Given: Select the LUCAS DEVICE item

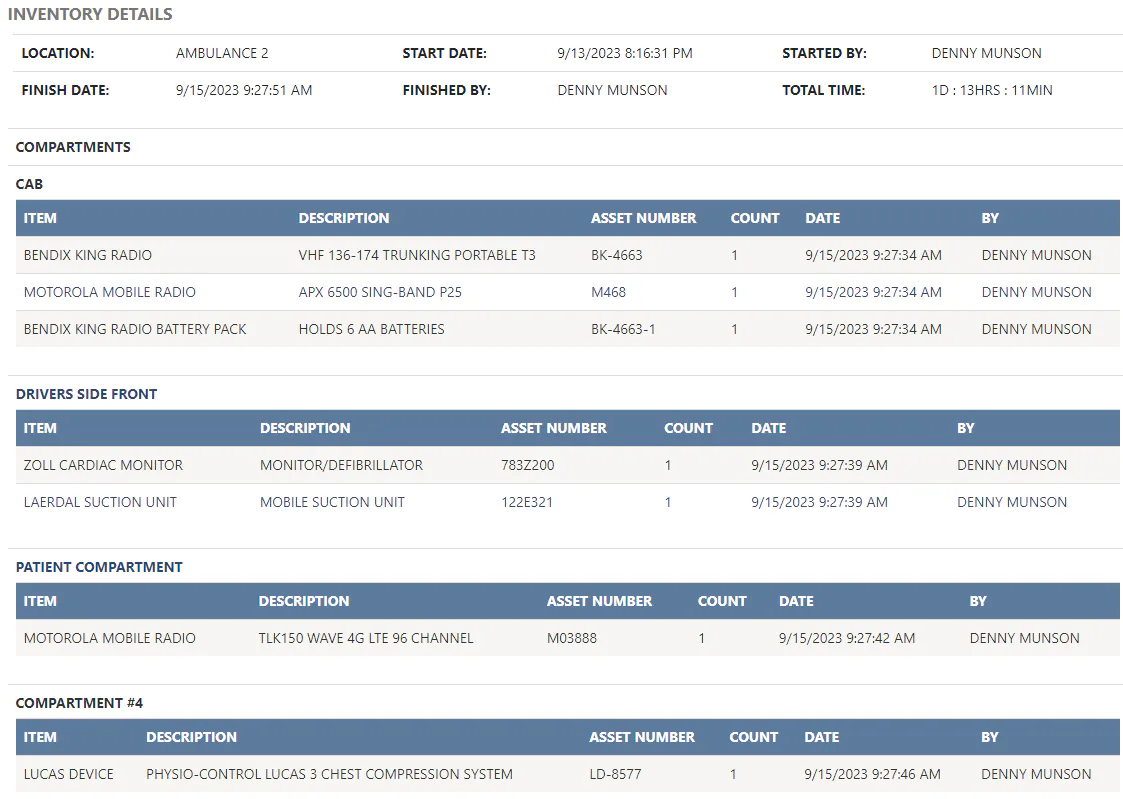Looking at the screenshot, I should (x=69, y=775).
